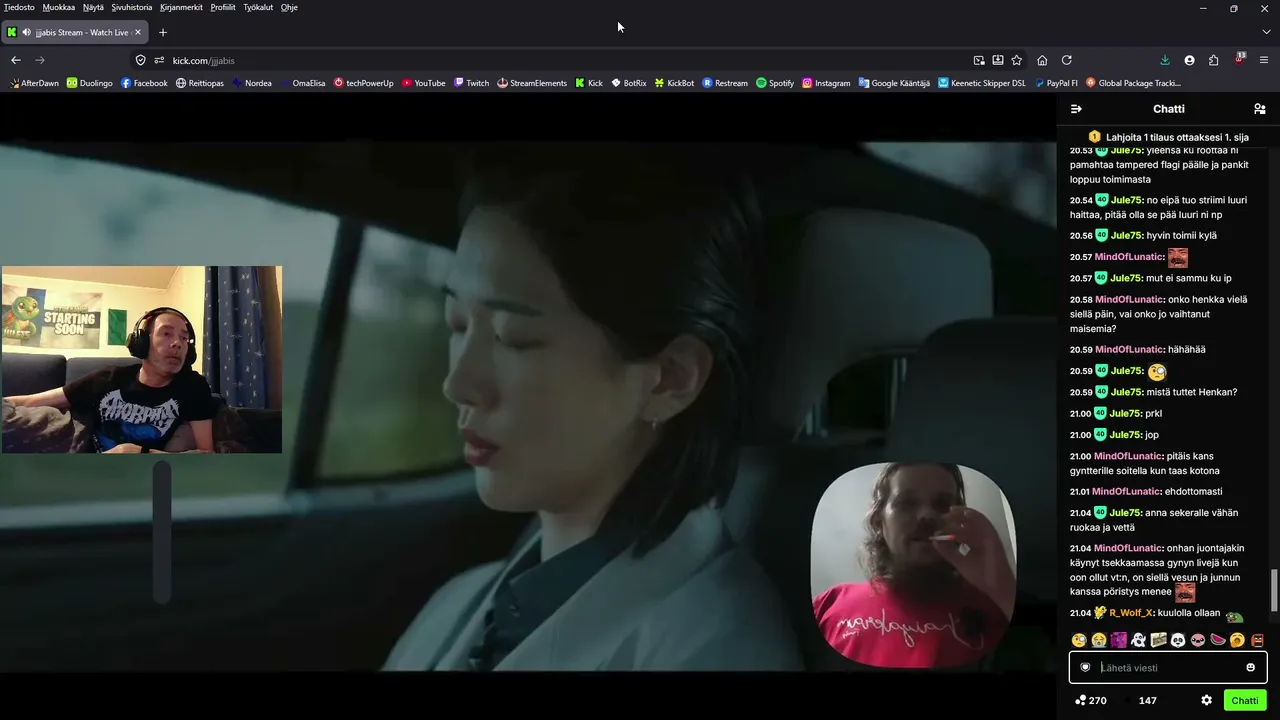Open the Global Package Tracking bookmark

(x=1133, y=83)
